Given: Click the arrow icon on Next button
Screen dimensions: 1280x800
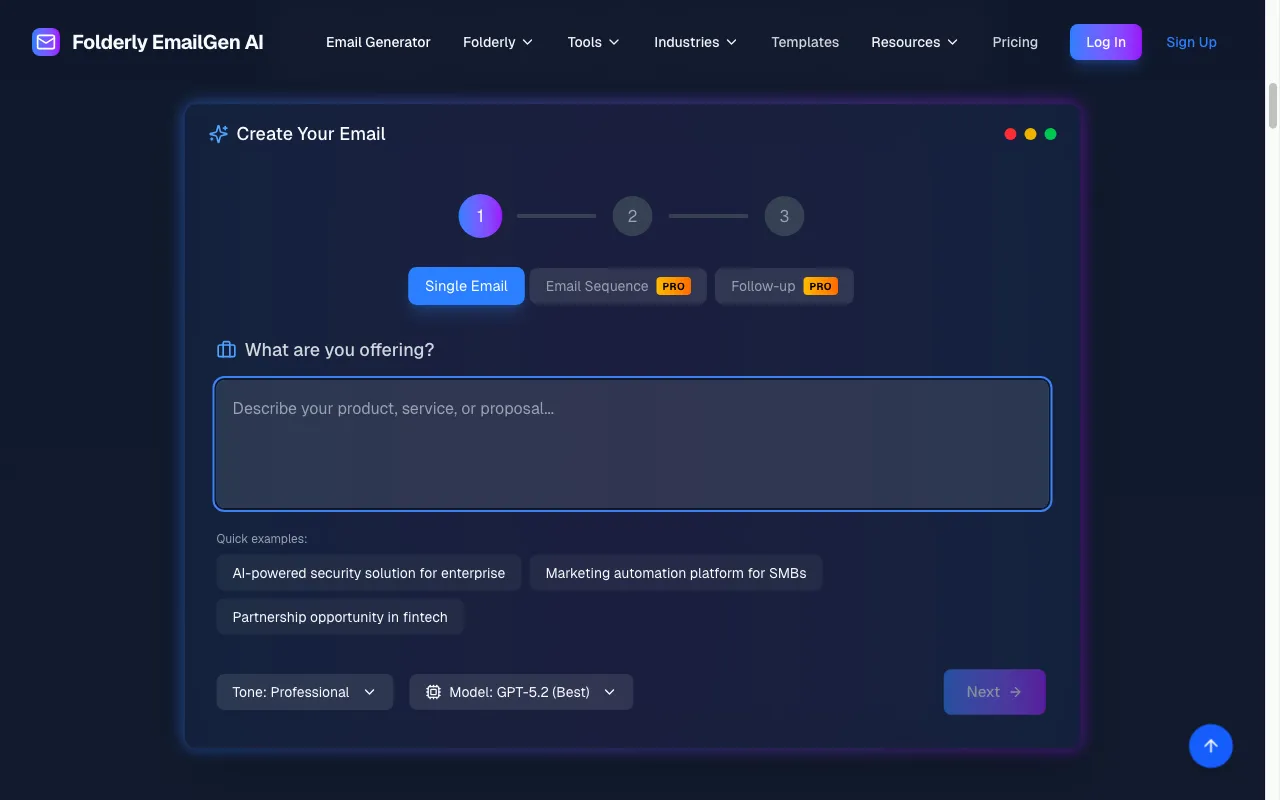Looking at the screenshot, I should [1015, 692].
